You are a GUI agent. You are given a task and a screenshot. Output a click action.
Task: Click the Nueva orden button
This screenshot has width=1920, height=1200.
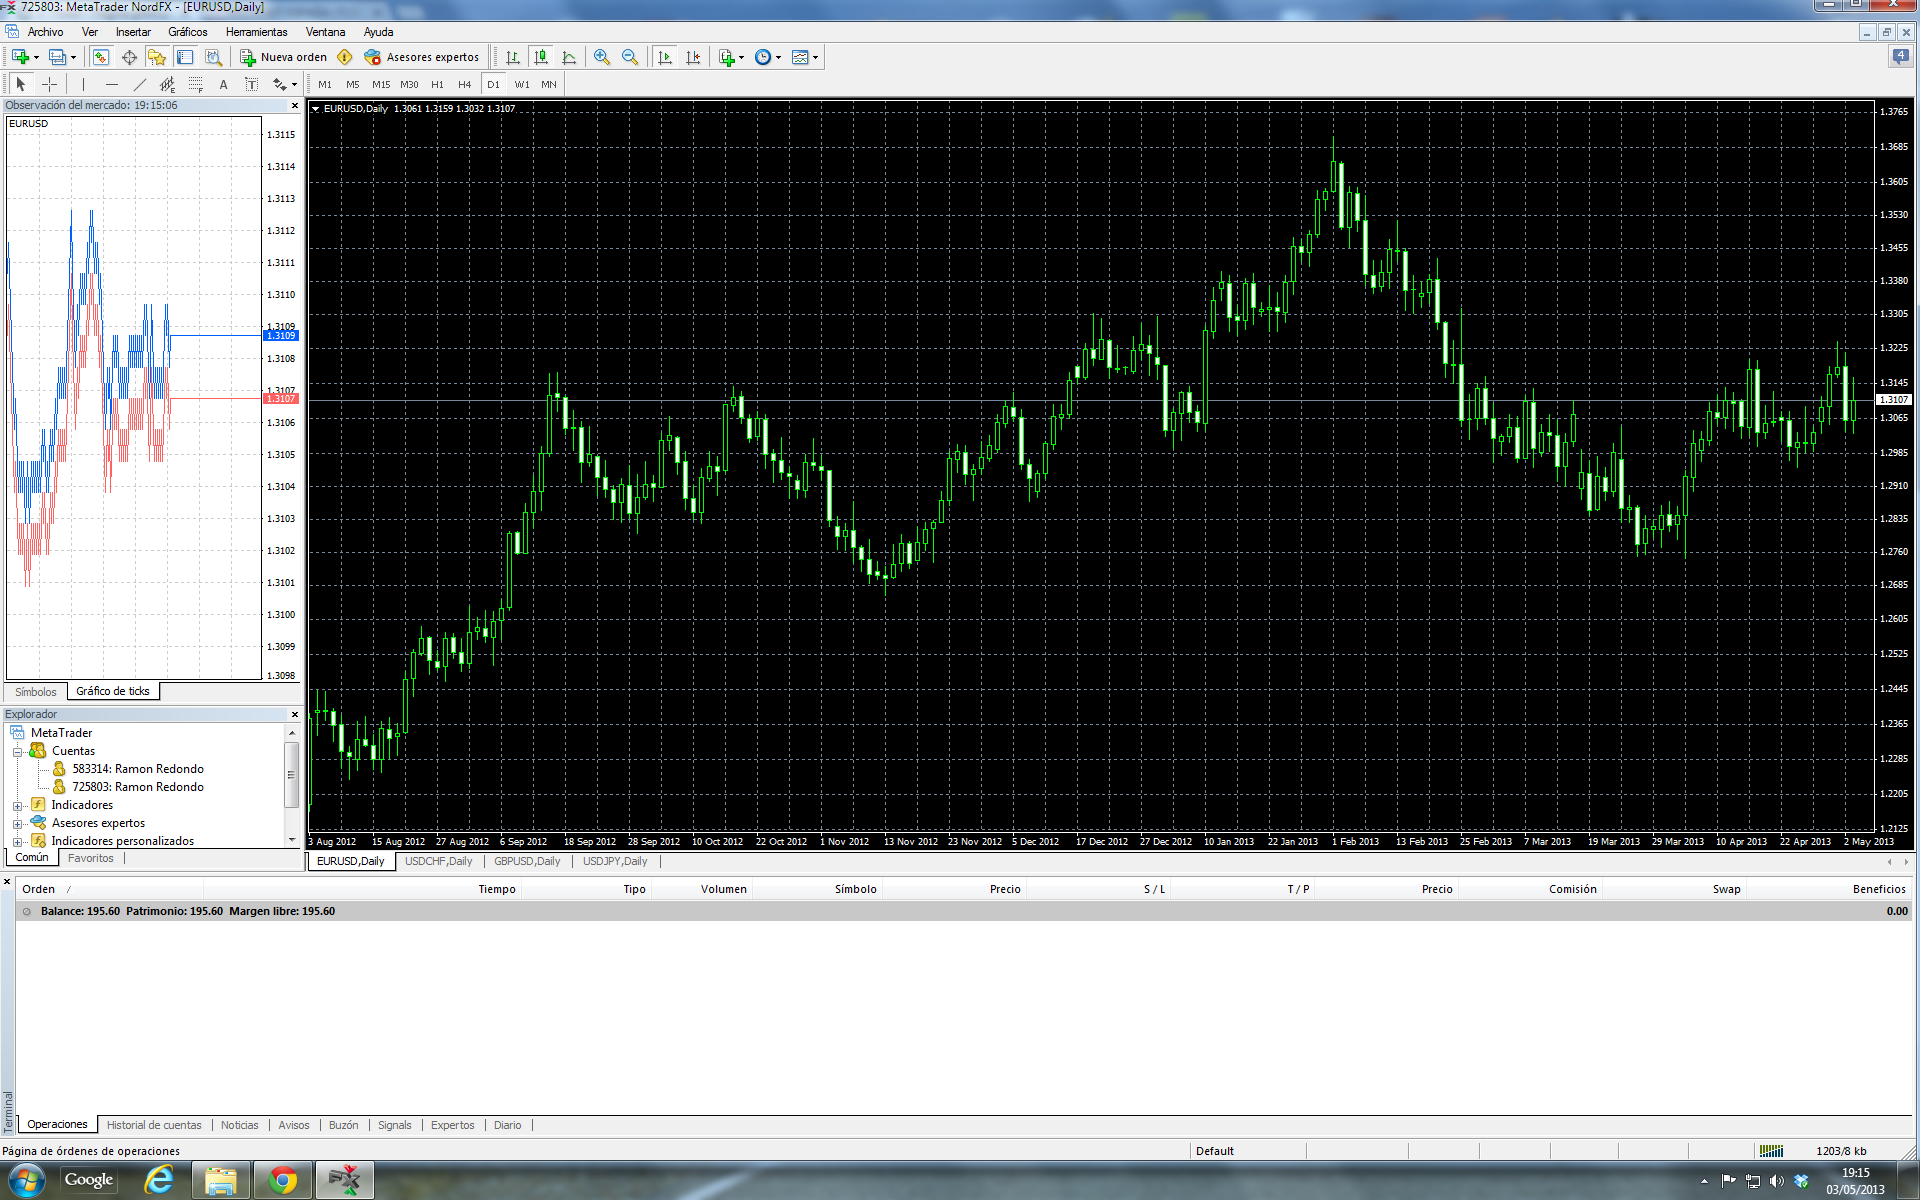point(284,57)
